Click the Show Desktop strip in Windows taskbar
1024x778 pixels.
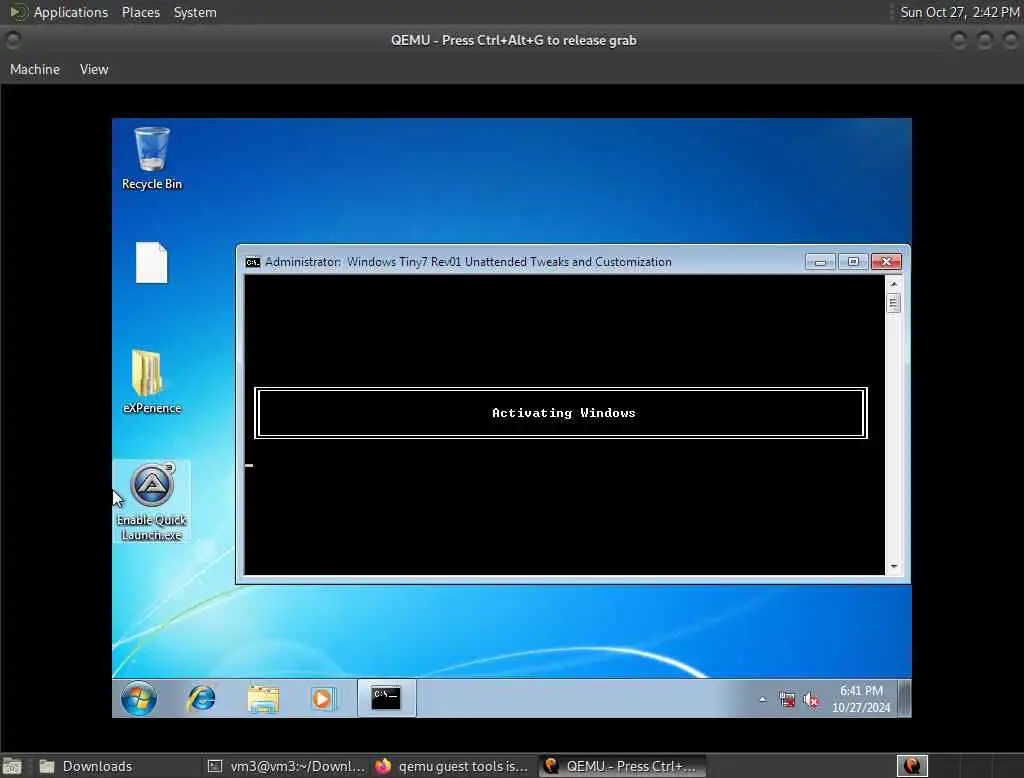point(904,698)
